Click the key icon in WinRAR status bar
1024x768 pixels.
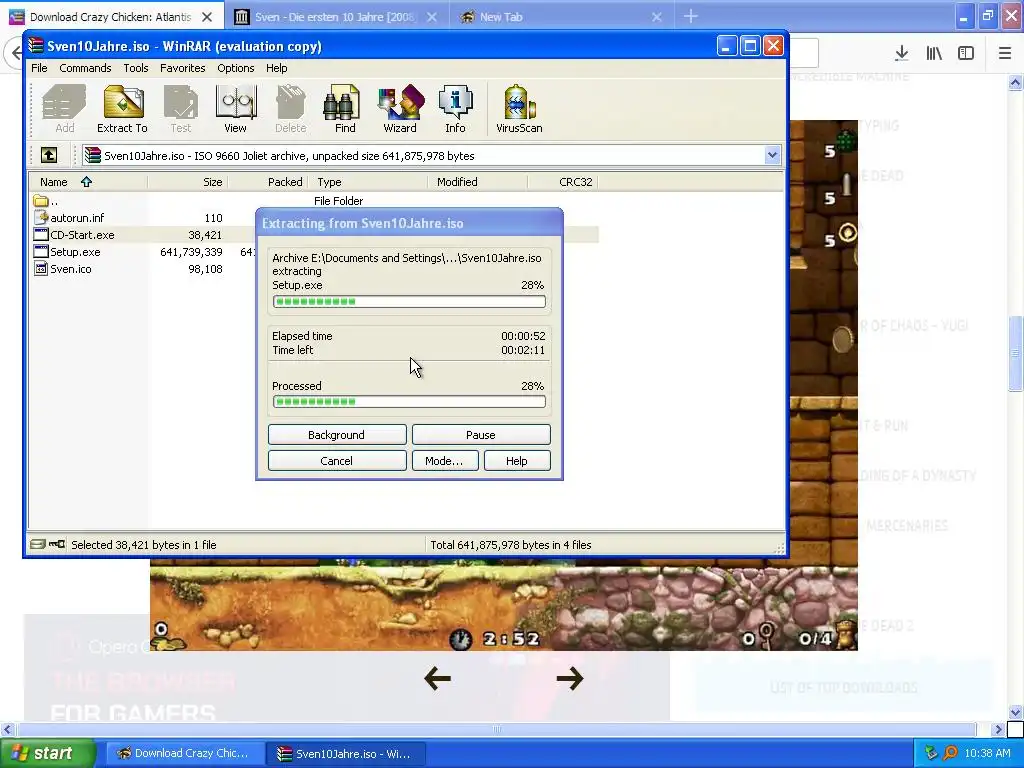[x=57, y=544]
